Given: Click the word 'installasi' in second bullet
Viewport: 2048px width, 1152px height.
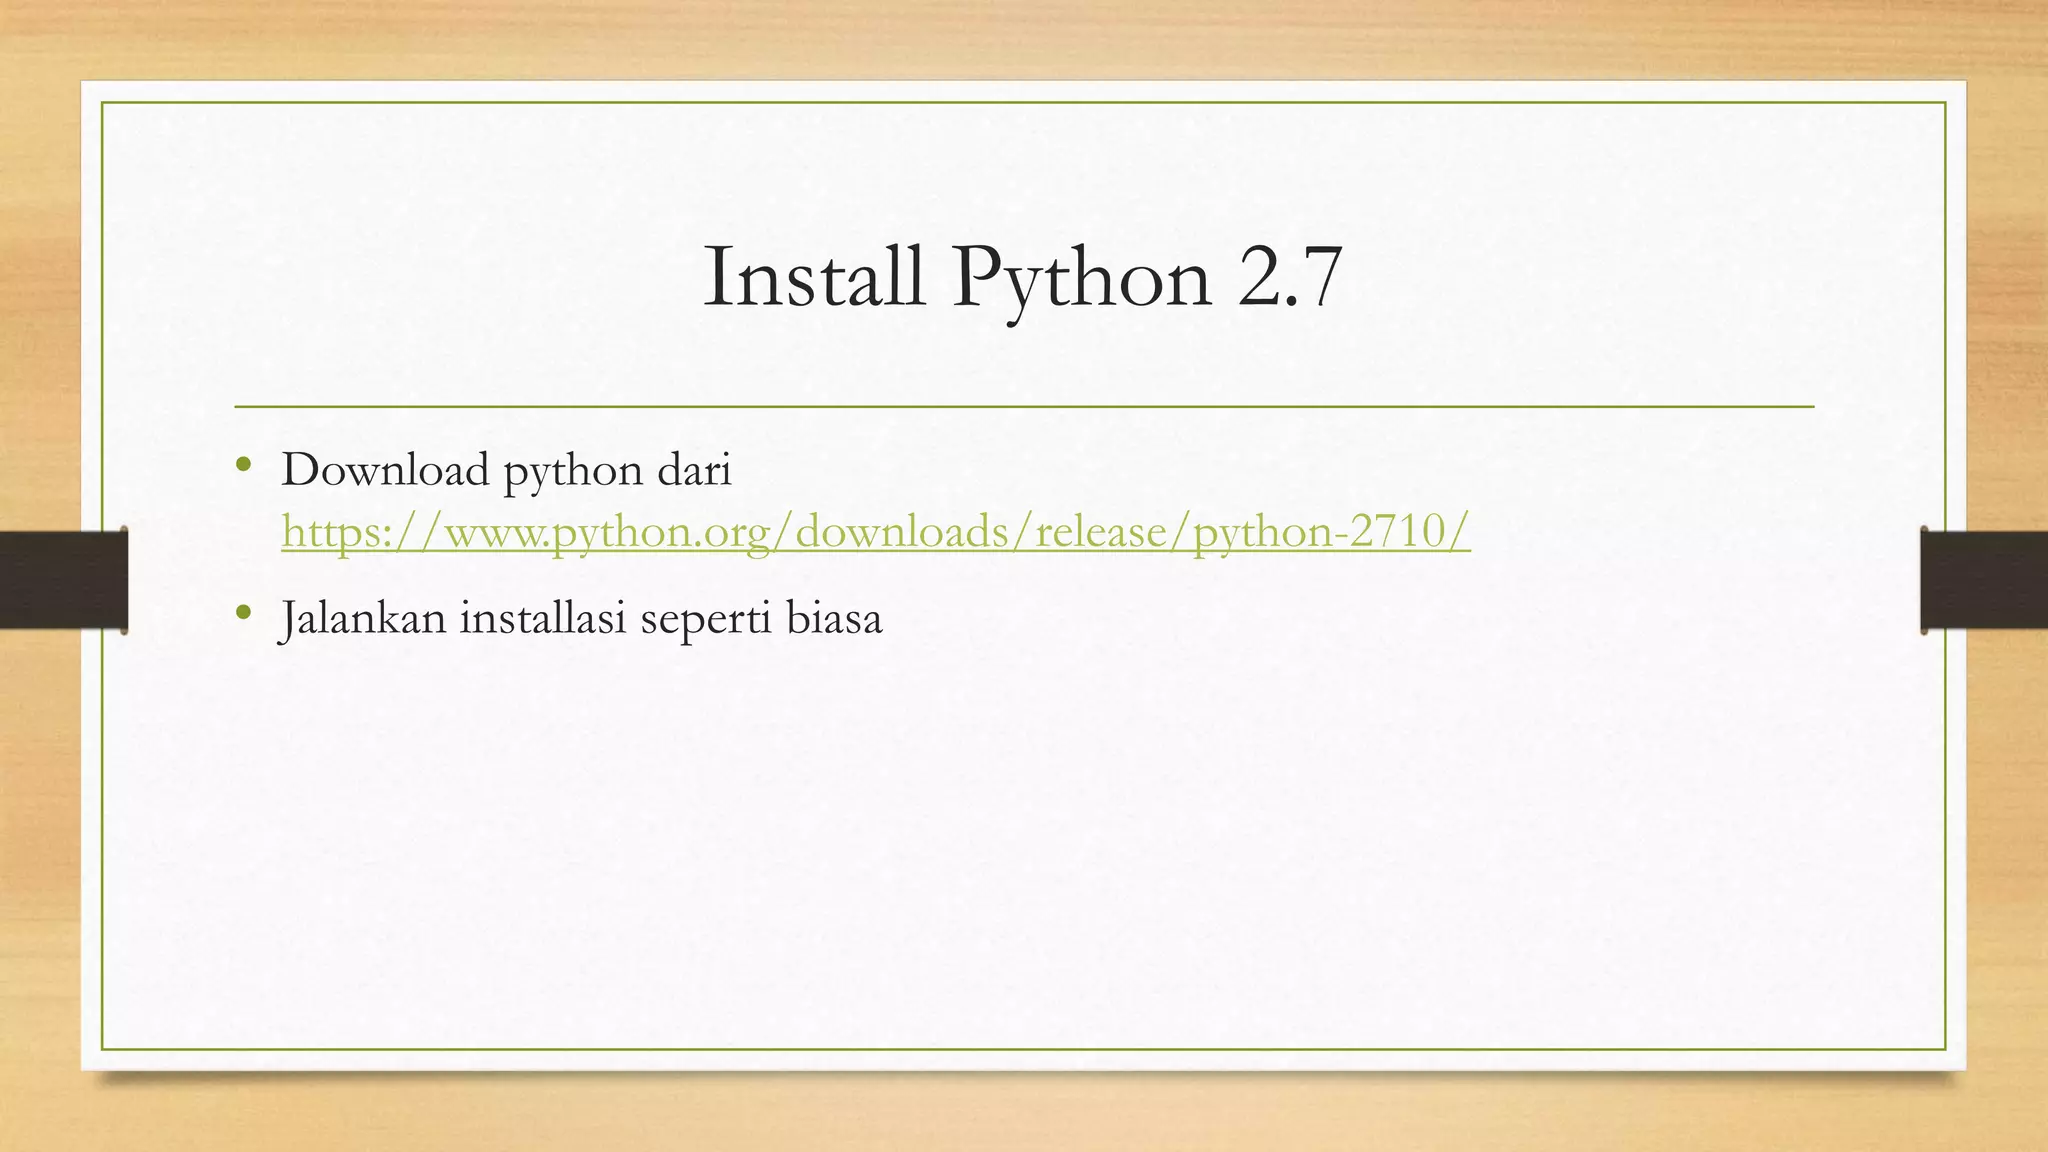Looking at the screenshot, I should click(x=544, y=618).
